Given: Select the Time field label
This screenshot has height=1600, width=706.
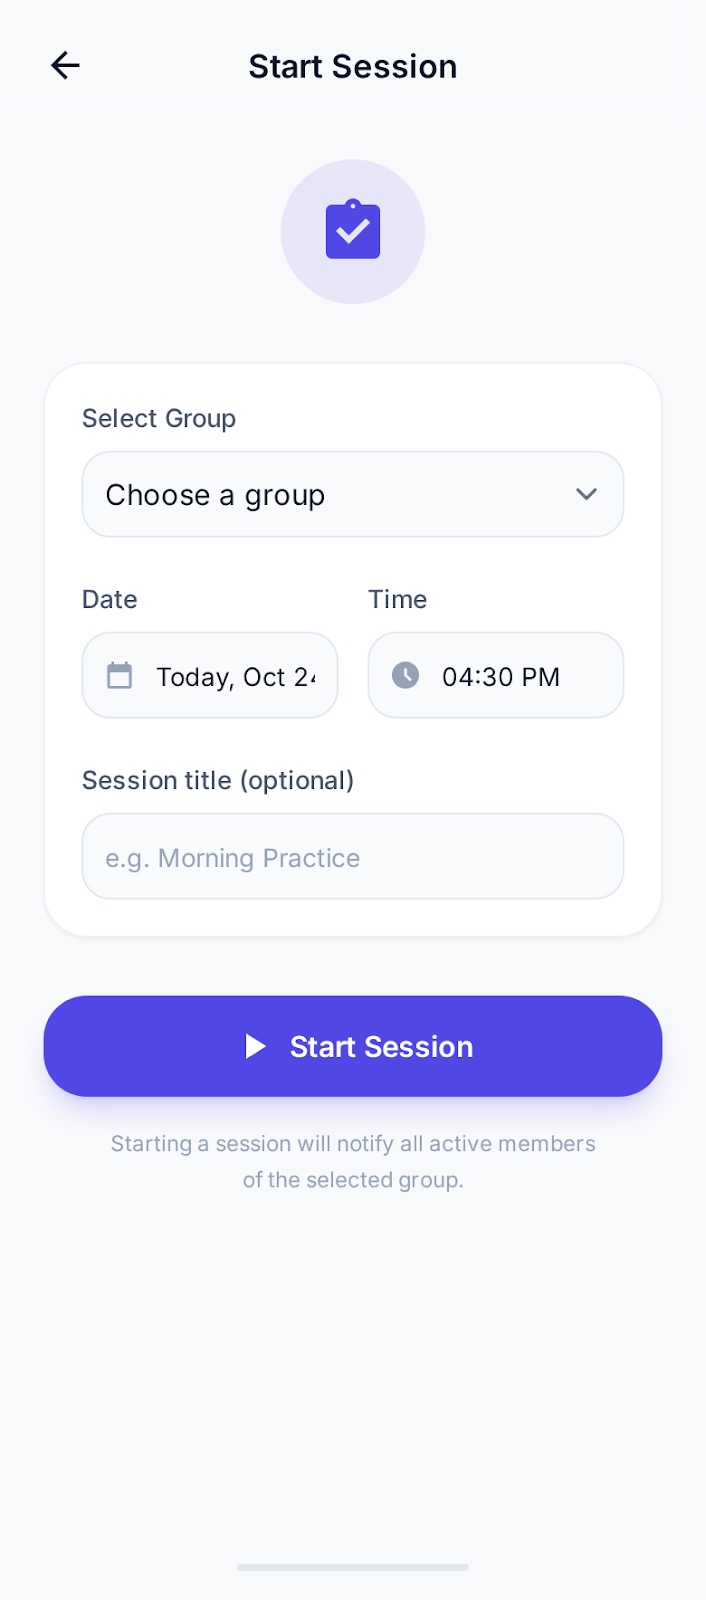Looking at the screenshot, I should (397, 599).
